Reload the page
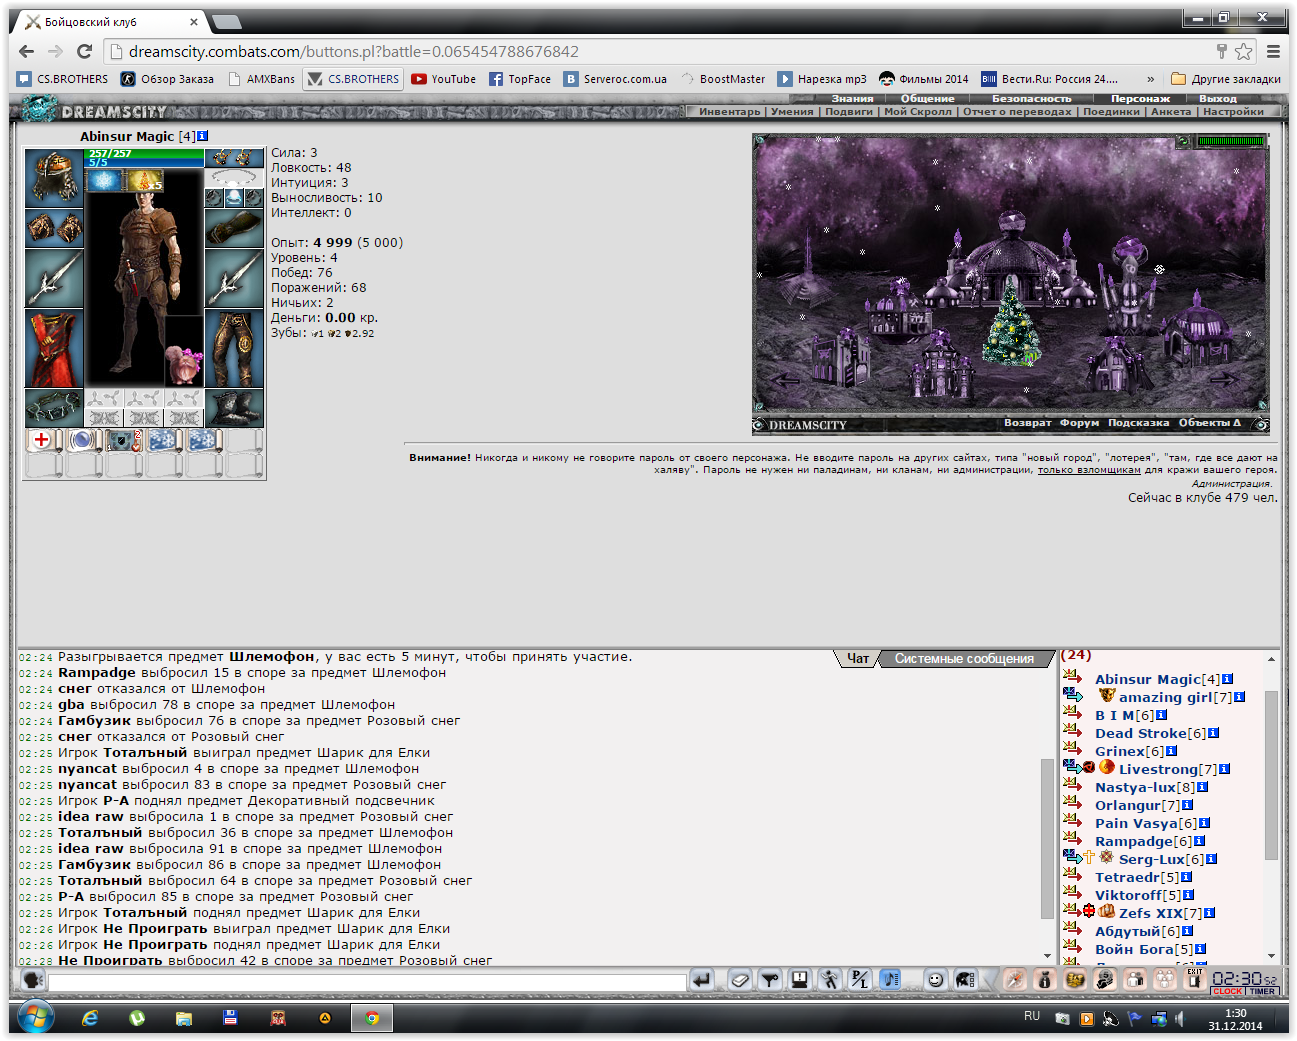The width and height of the screenshot is (1297, 1041). tap(84, 51)
